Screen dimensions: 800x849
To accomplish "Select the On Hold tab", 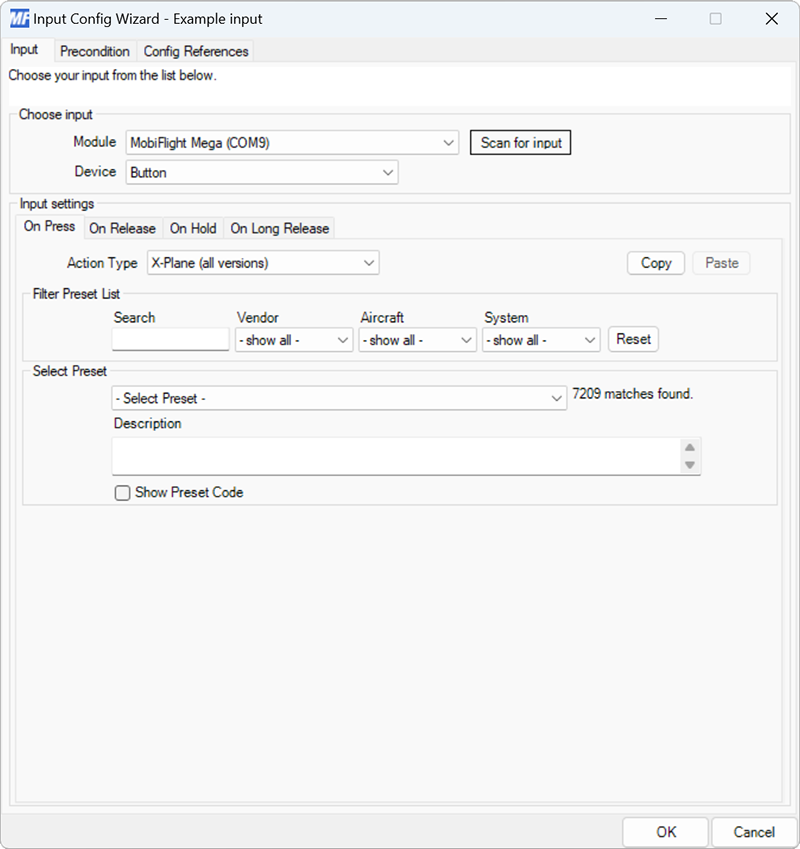I will pos(192,228).
